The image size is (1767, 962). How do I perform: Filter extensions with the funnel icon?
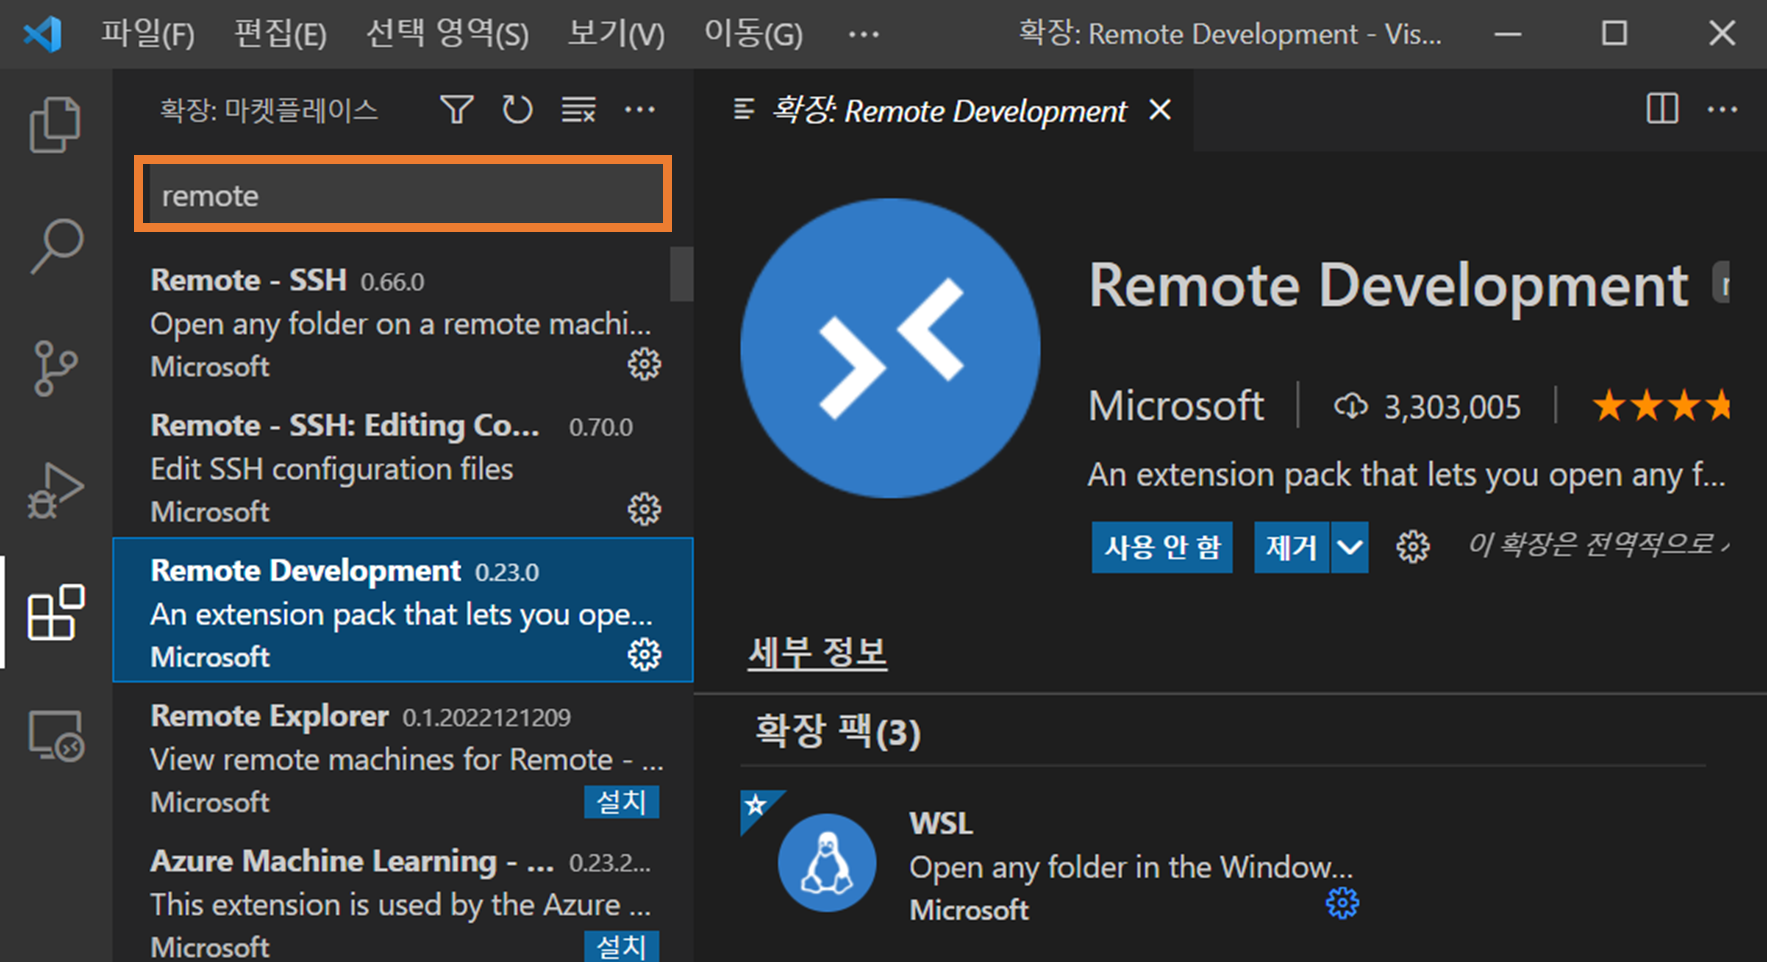point(457,109)
